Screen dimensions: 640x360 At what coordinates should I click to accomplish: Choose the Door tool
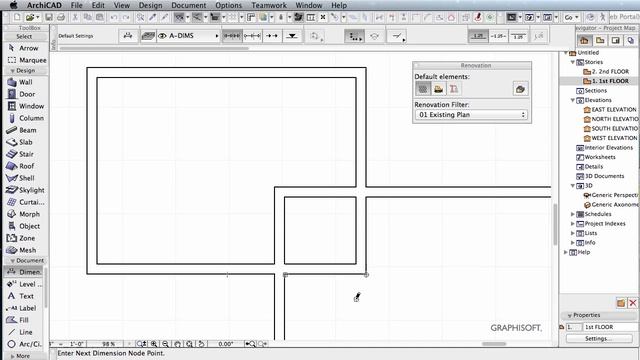tap(22, 94)
